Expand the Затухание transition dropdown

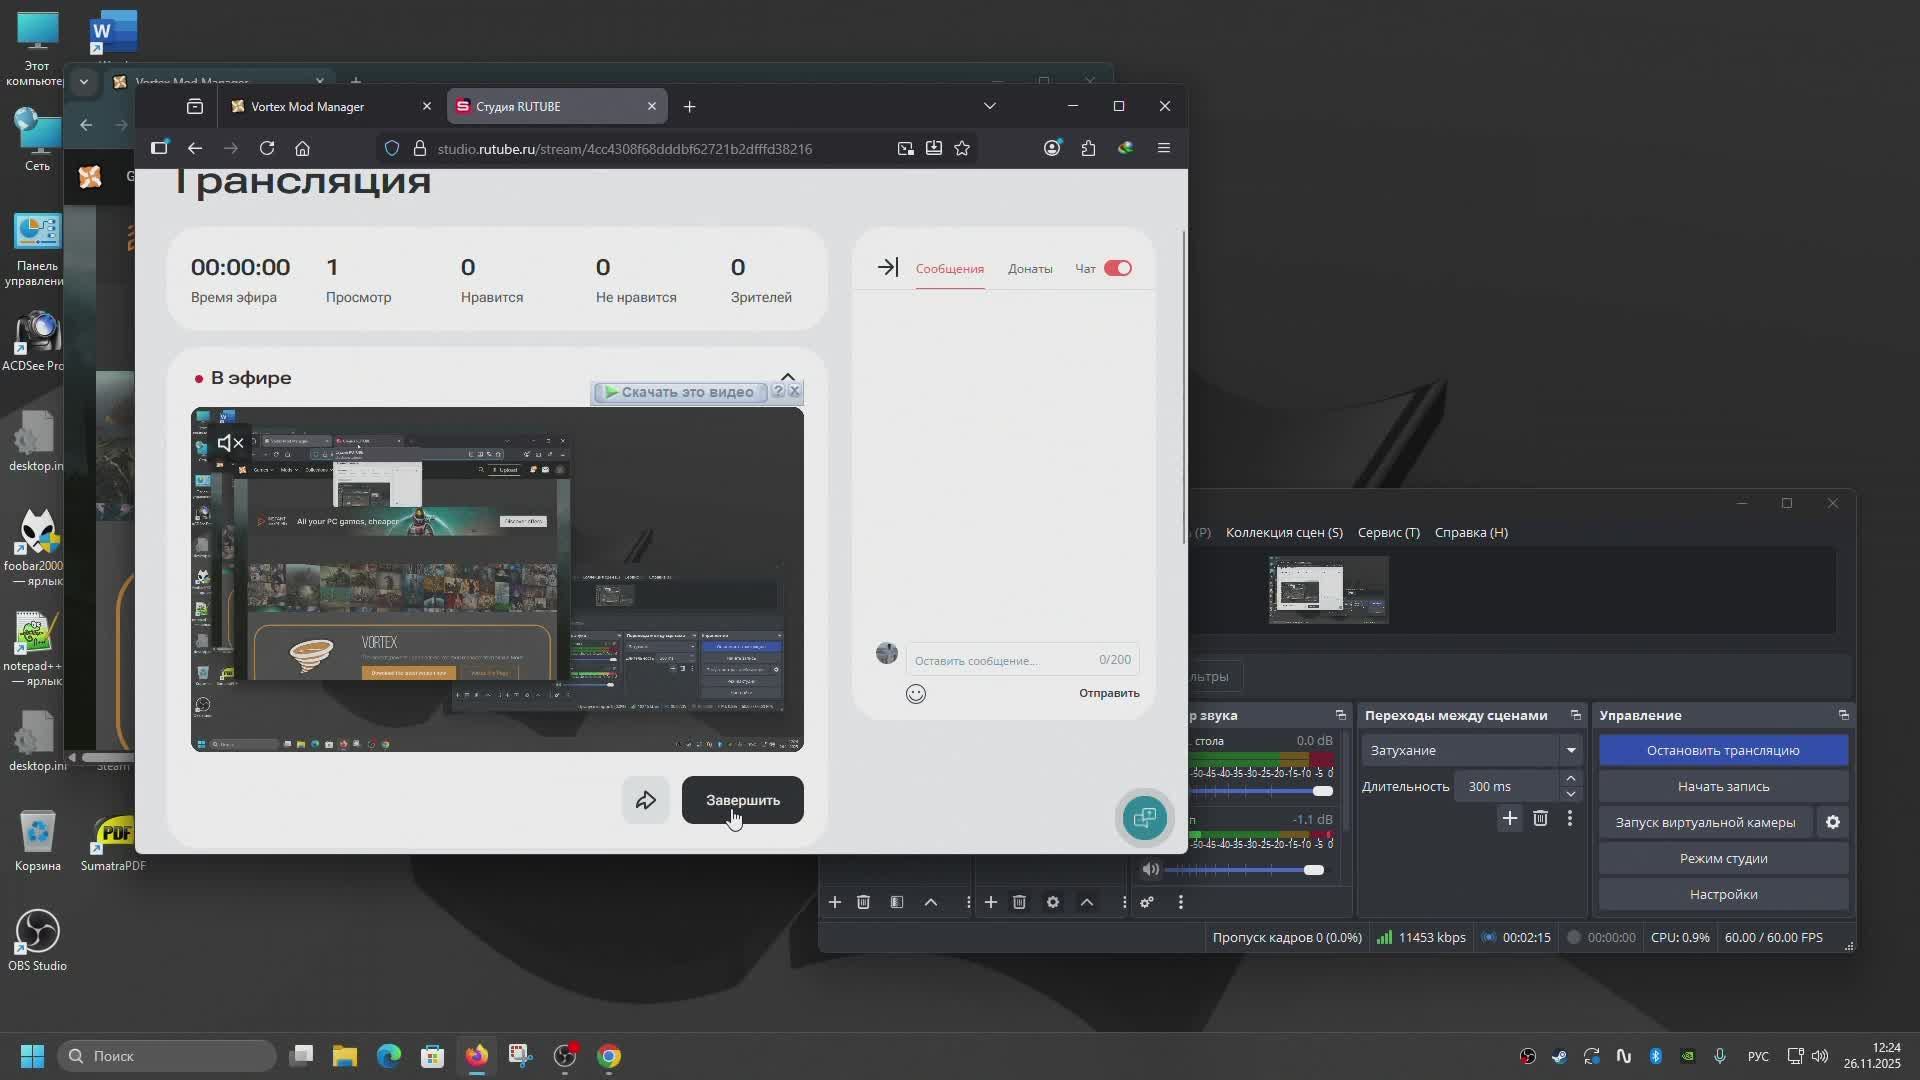tap(1570, 750)
